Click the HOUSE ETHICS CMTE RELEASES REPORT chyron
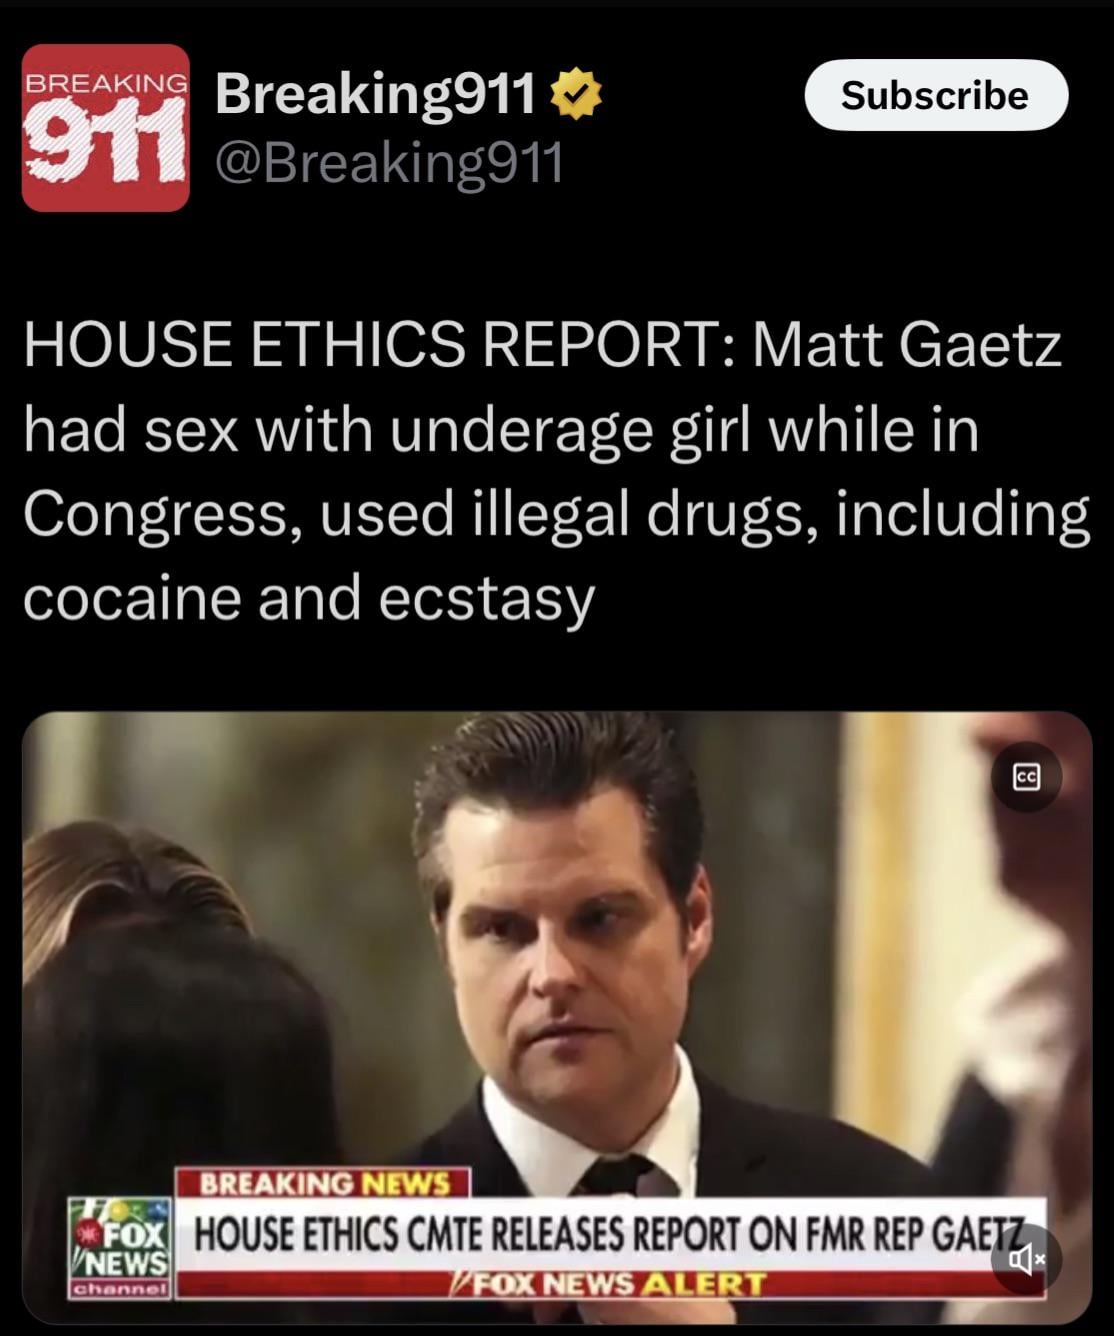The width and height of the screenshot is (1114, 1336). pos(610,1236)
